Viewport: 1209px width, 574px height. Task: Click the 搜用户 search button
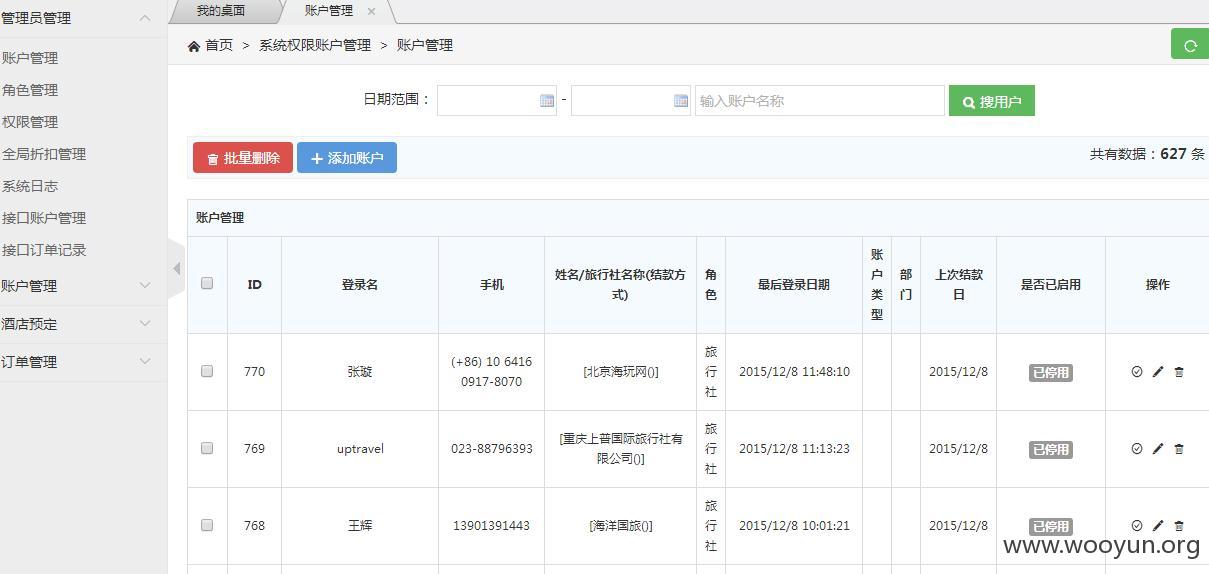pyautogui.click(x=992, y=101)
